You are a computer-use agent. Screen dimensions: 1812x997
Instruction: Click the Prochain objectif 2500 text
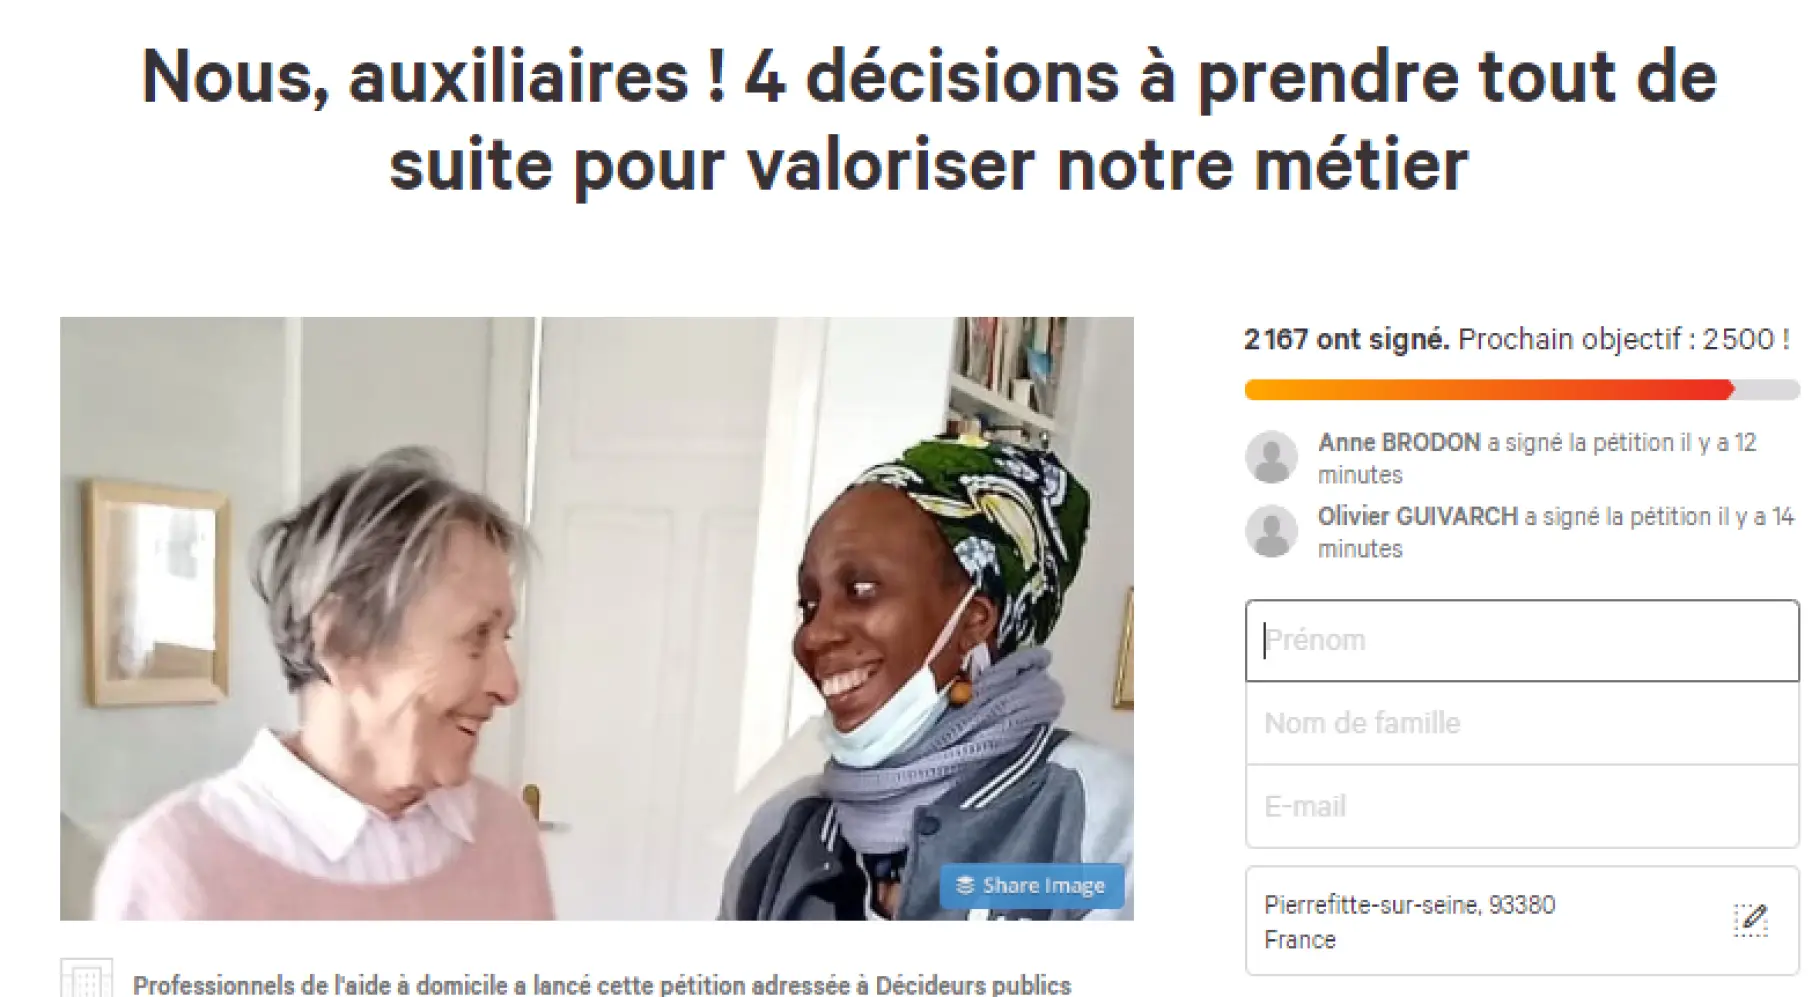click(x=1624, y=340)
